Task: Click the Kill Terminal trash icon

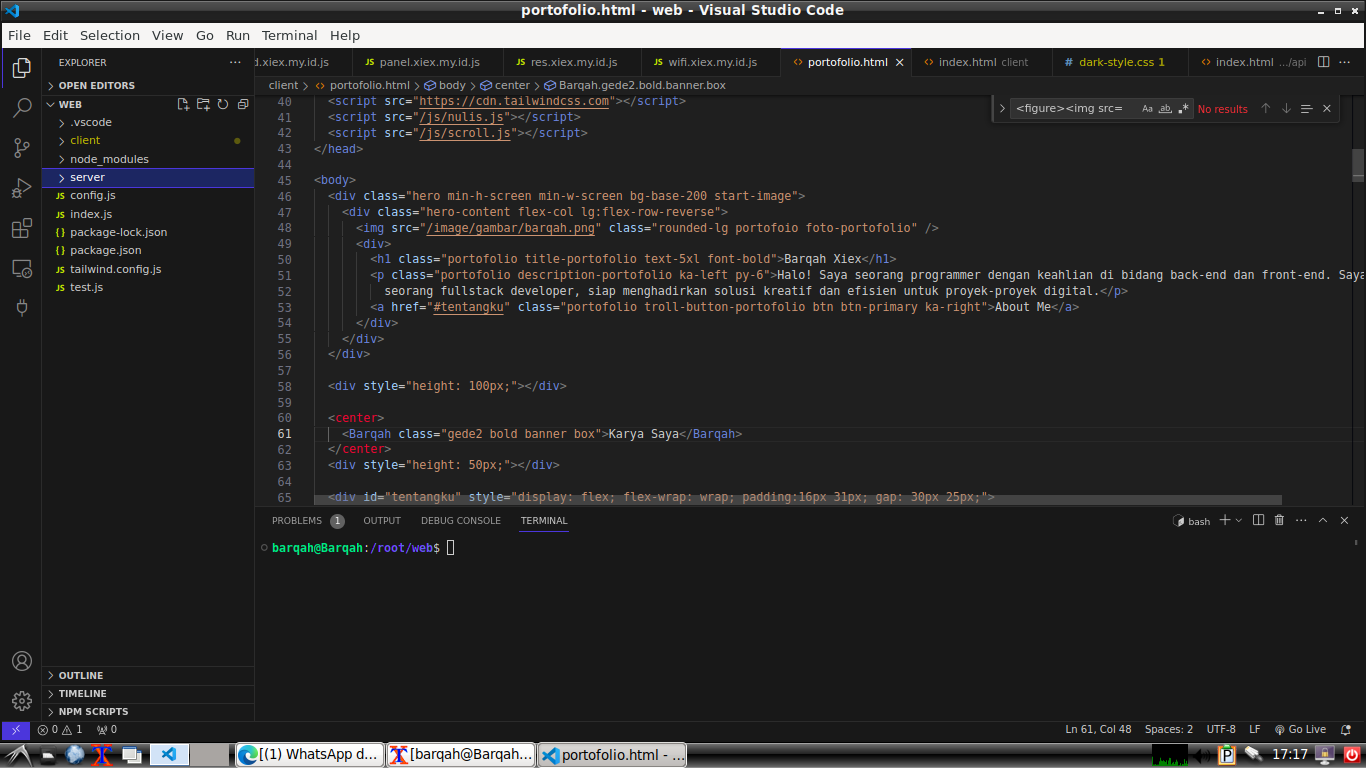Action: coord(1279,520)
